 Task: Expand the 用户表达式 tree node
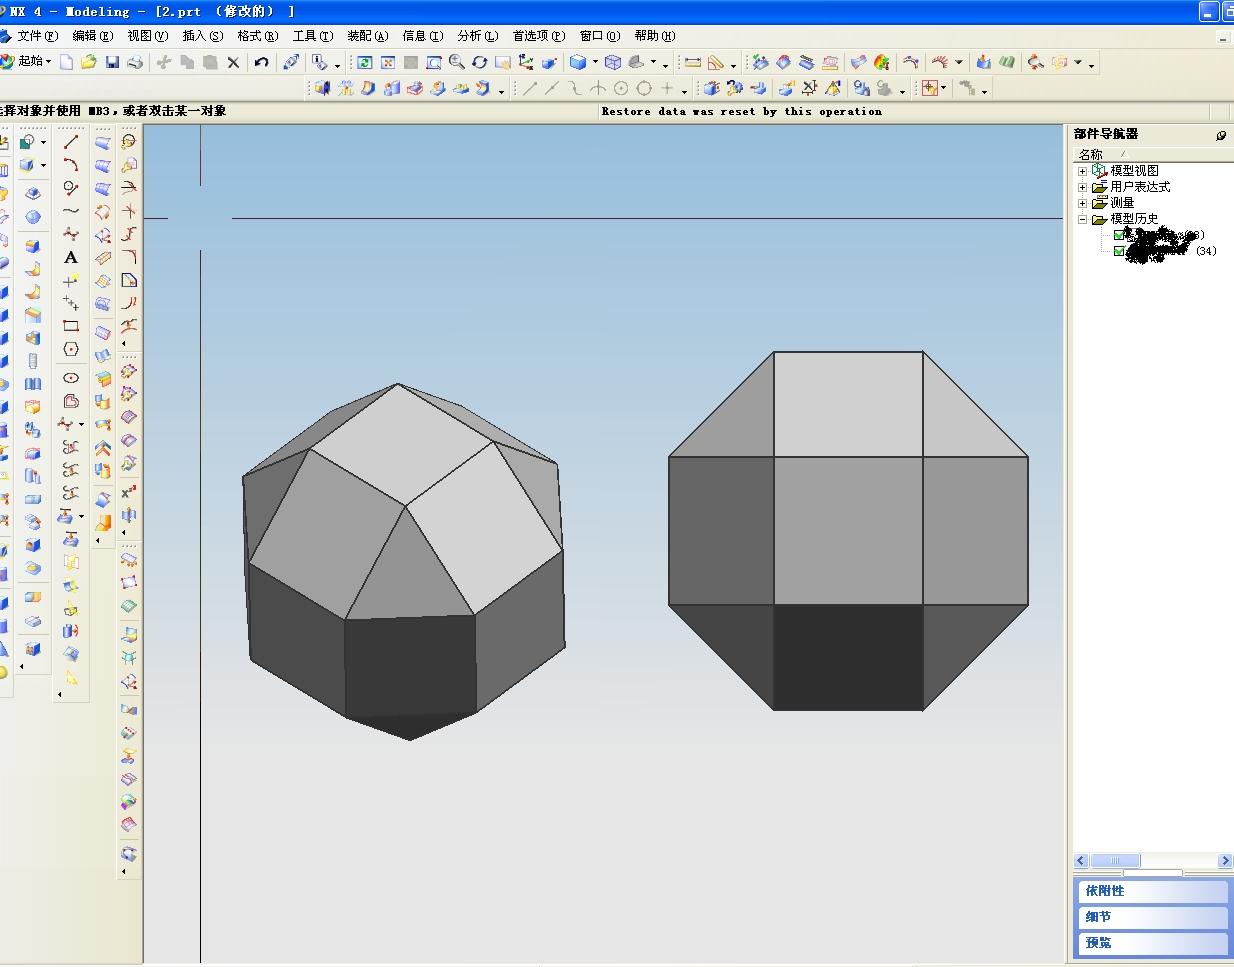[x=1082, y=187]
